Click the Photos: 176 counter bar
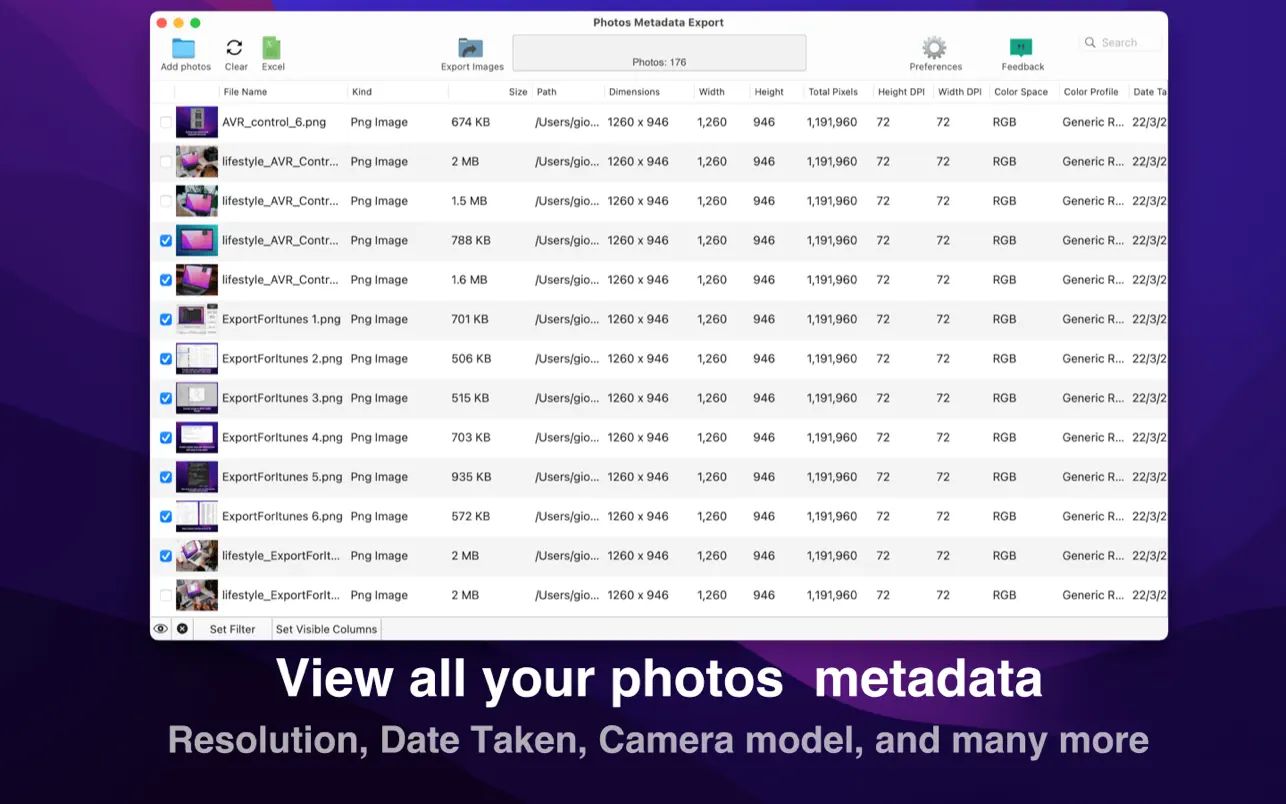The width and height of the screenshot is (1286, 804). 659,52
